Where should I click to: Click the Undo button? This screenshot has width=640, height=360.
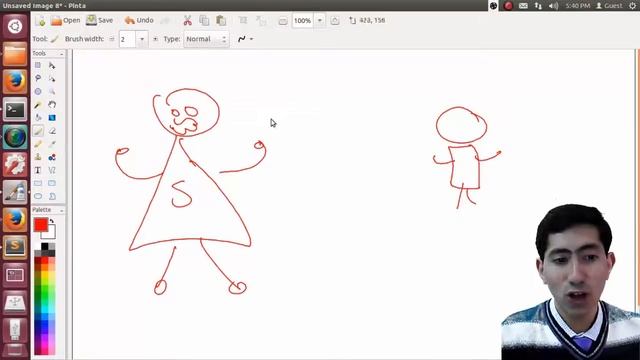click(x=139, y=20)
